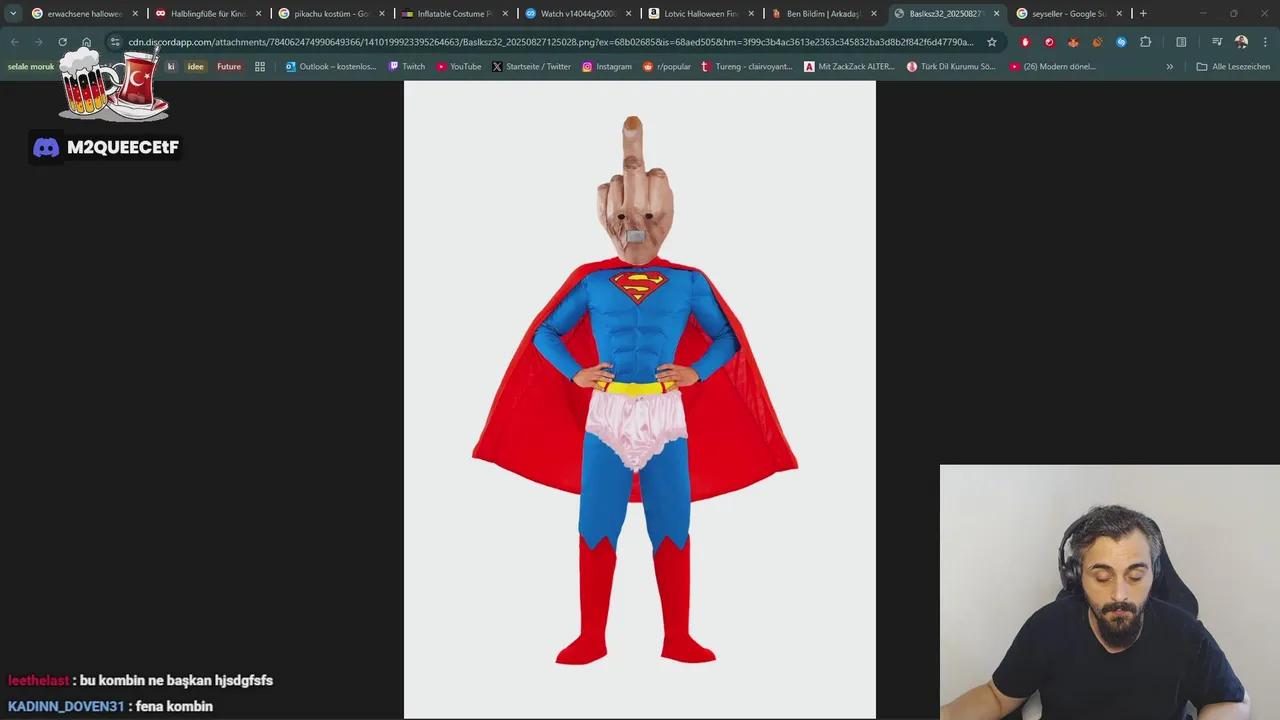Open '(26) Modern dönel' YouTube bookmark

(1053, 67)
